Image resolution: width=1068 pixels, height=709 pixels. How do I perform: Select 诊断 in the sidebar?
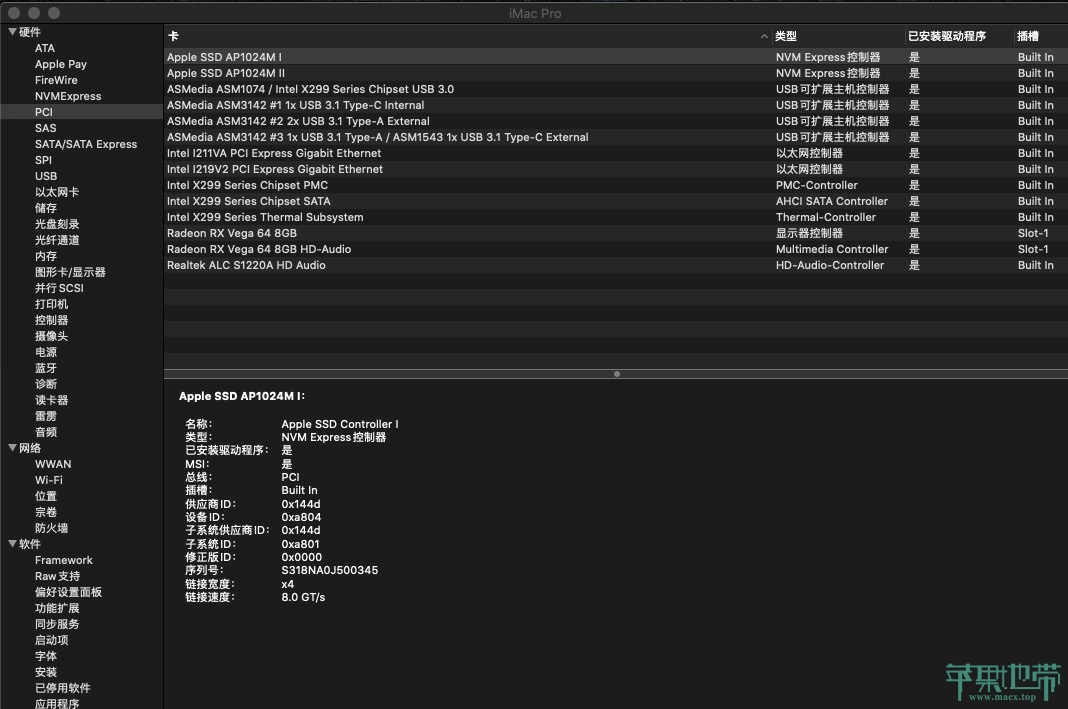point(46,384)
